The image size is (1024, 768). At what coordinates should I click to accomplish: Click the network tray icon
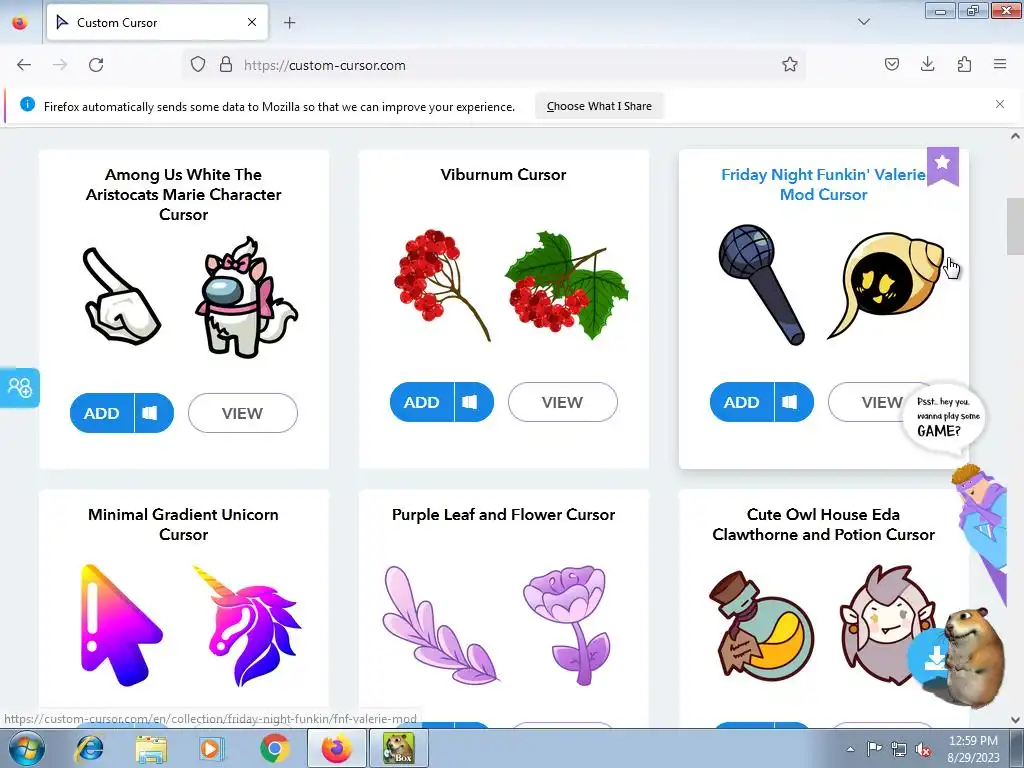tap(899, 749)
